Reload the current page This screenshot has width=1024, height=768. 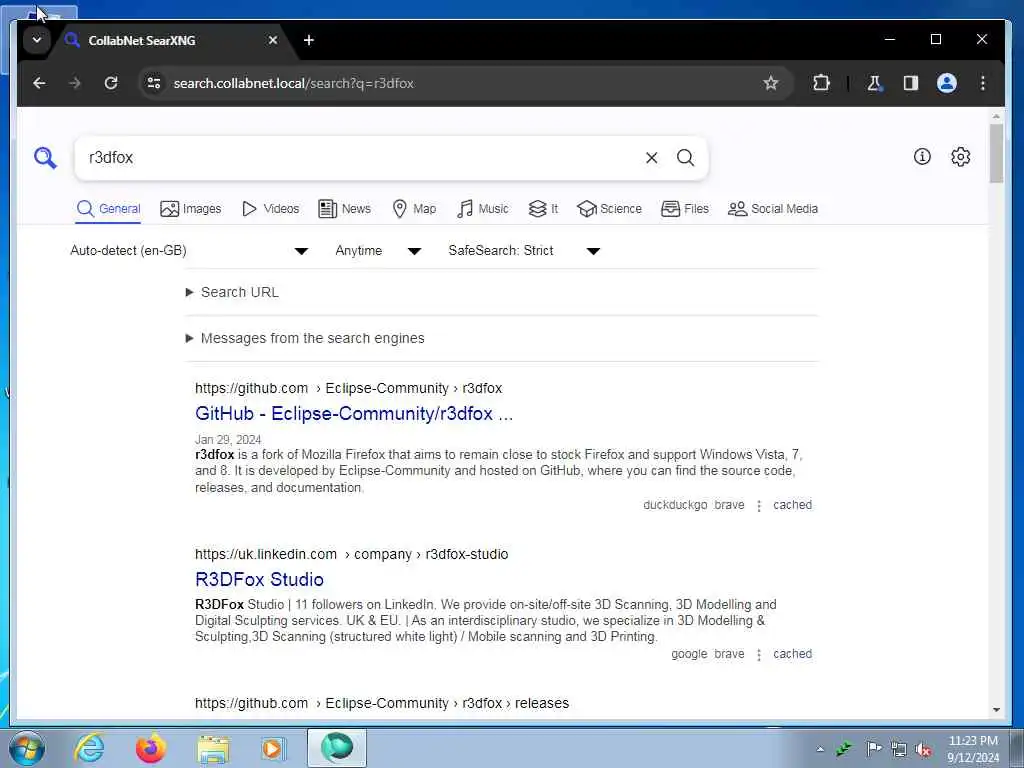pyautogui.click(x=111, y=83)
